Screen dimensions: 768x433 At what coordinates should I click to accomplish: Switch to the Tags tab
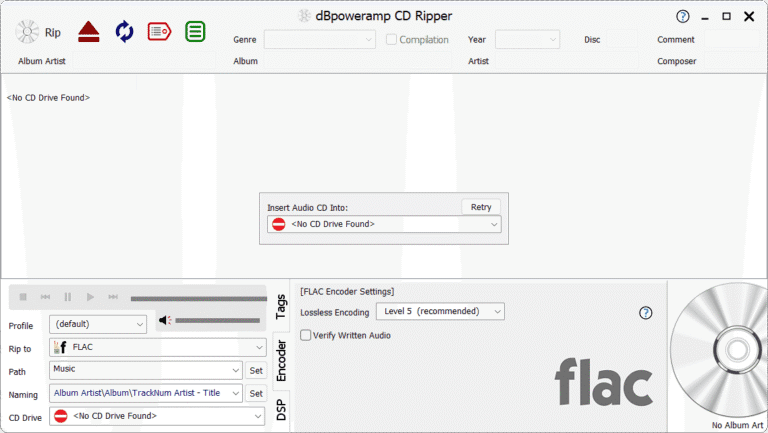tap(281, 307)
